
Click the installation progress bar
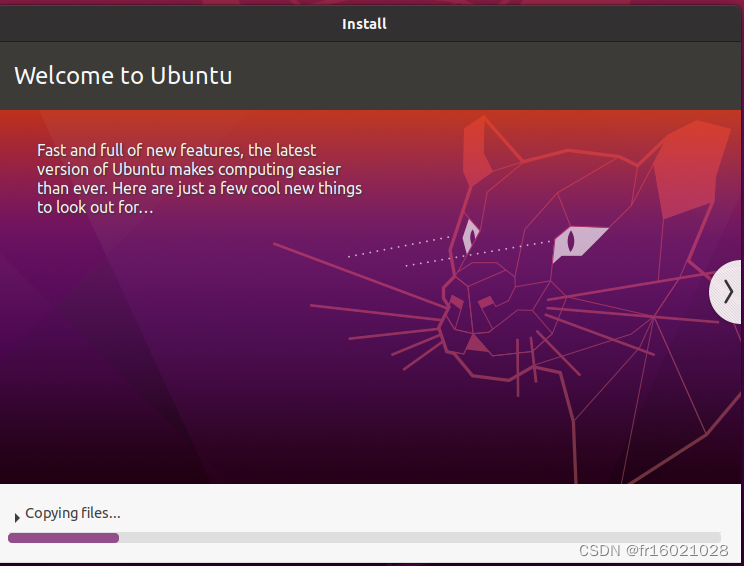[x=364, y=538]
